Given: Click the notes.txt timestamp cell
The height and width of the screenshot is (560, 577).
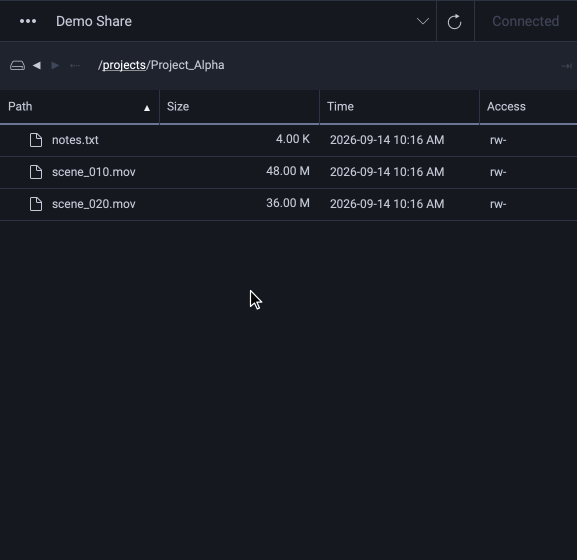Looking at the screenshot, I should [387, 140].
